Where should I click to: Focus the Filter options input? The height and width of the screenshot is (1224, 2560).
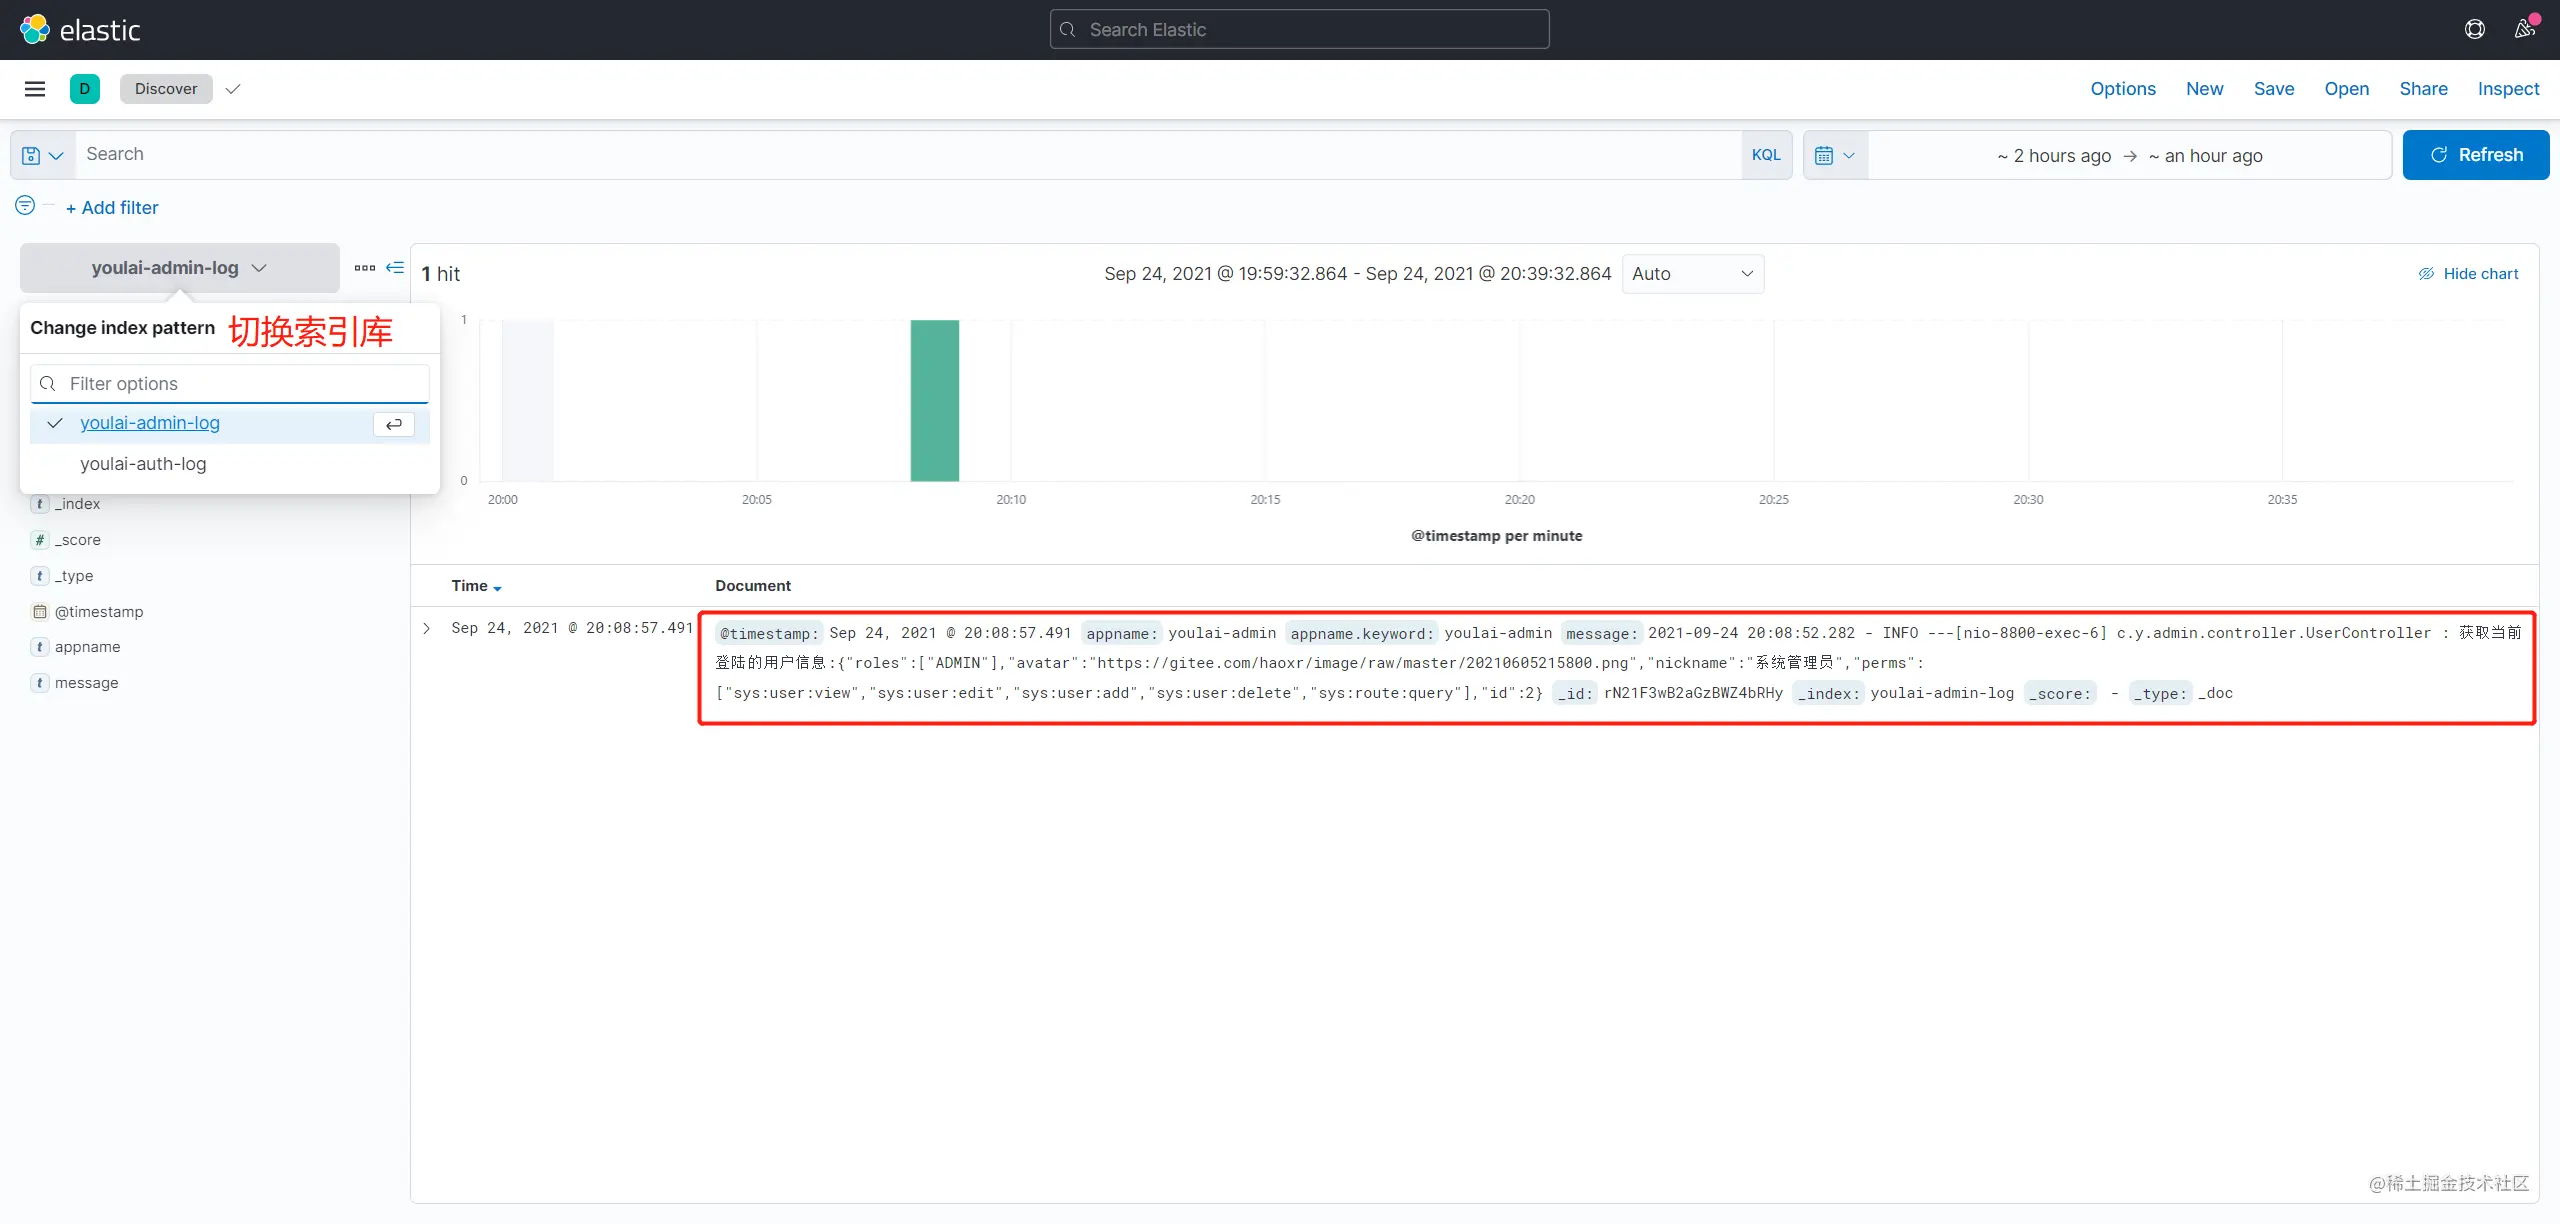tap(230, 384)
